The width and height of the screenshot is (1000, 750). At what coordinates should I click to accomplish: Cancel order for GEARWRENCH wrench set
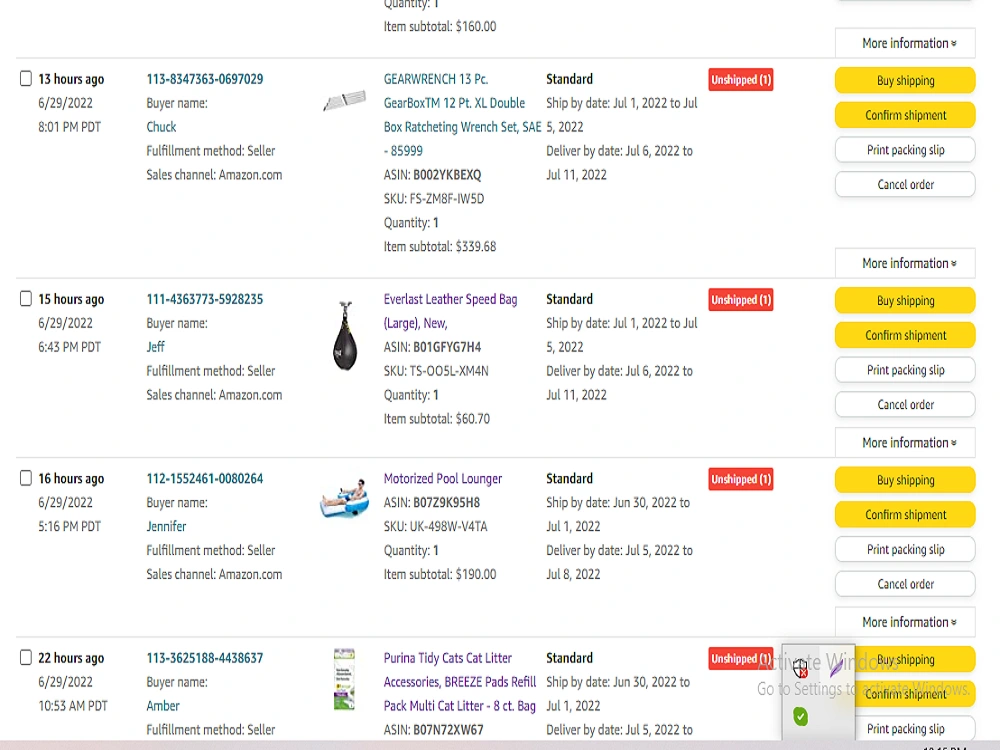click(905, 184)
